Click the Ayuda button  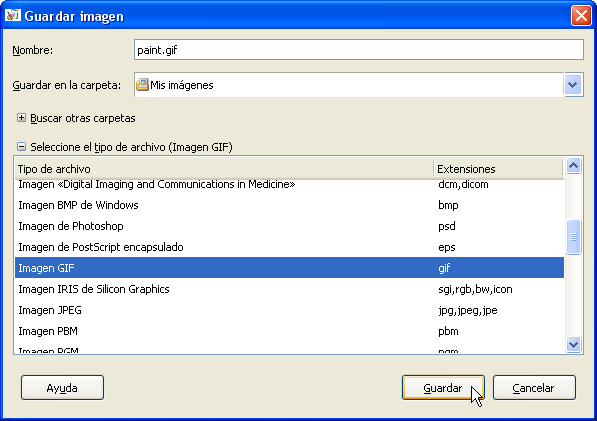click(x=62, y=388)
